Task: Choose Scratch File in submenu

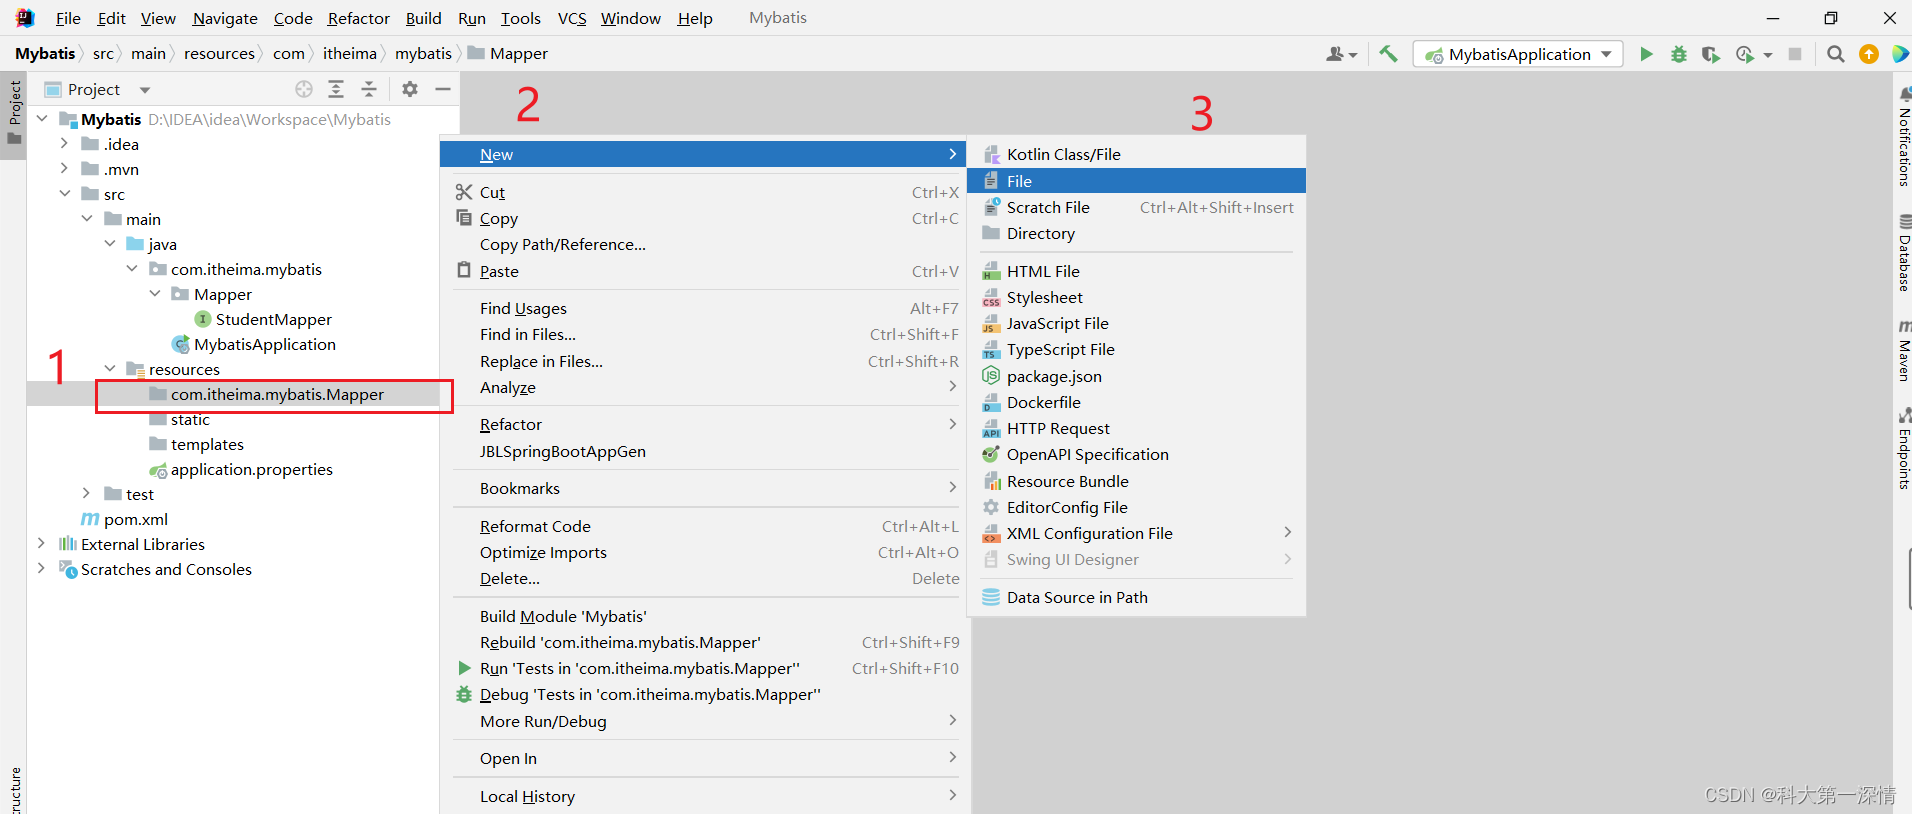Action: pyautogui.click(x=1136, y=207)
